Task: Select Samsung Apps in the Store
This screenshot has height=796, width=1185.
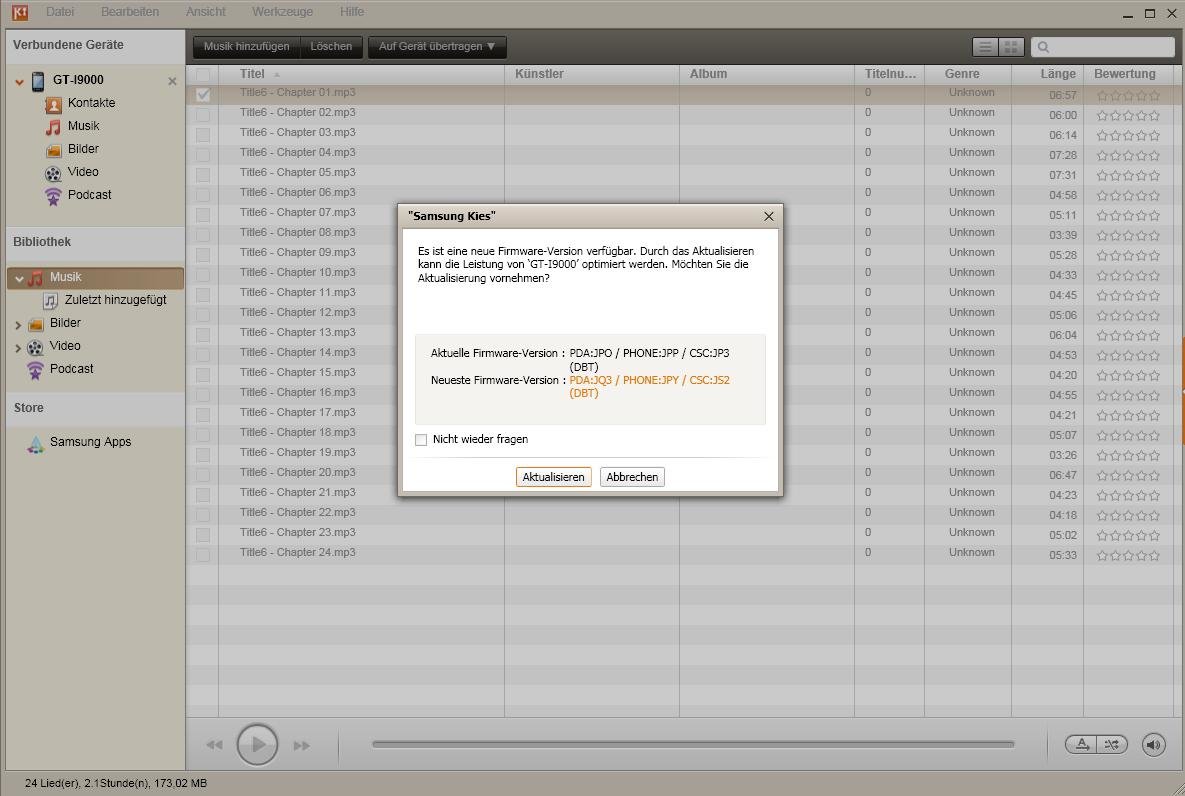Action: tap(91, 442)
